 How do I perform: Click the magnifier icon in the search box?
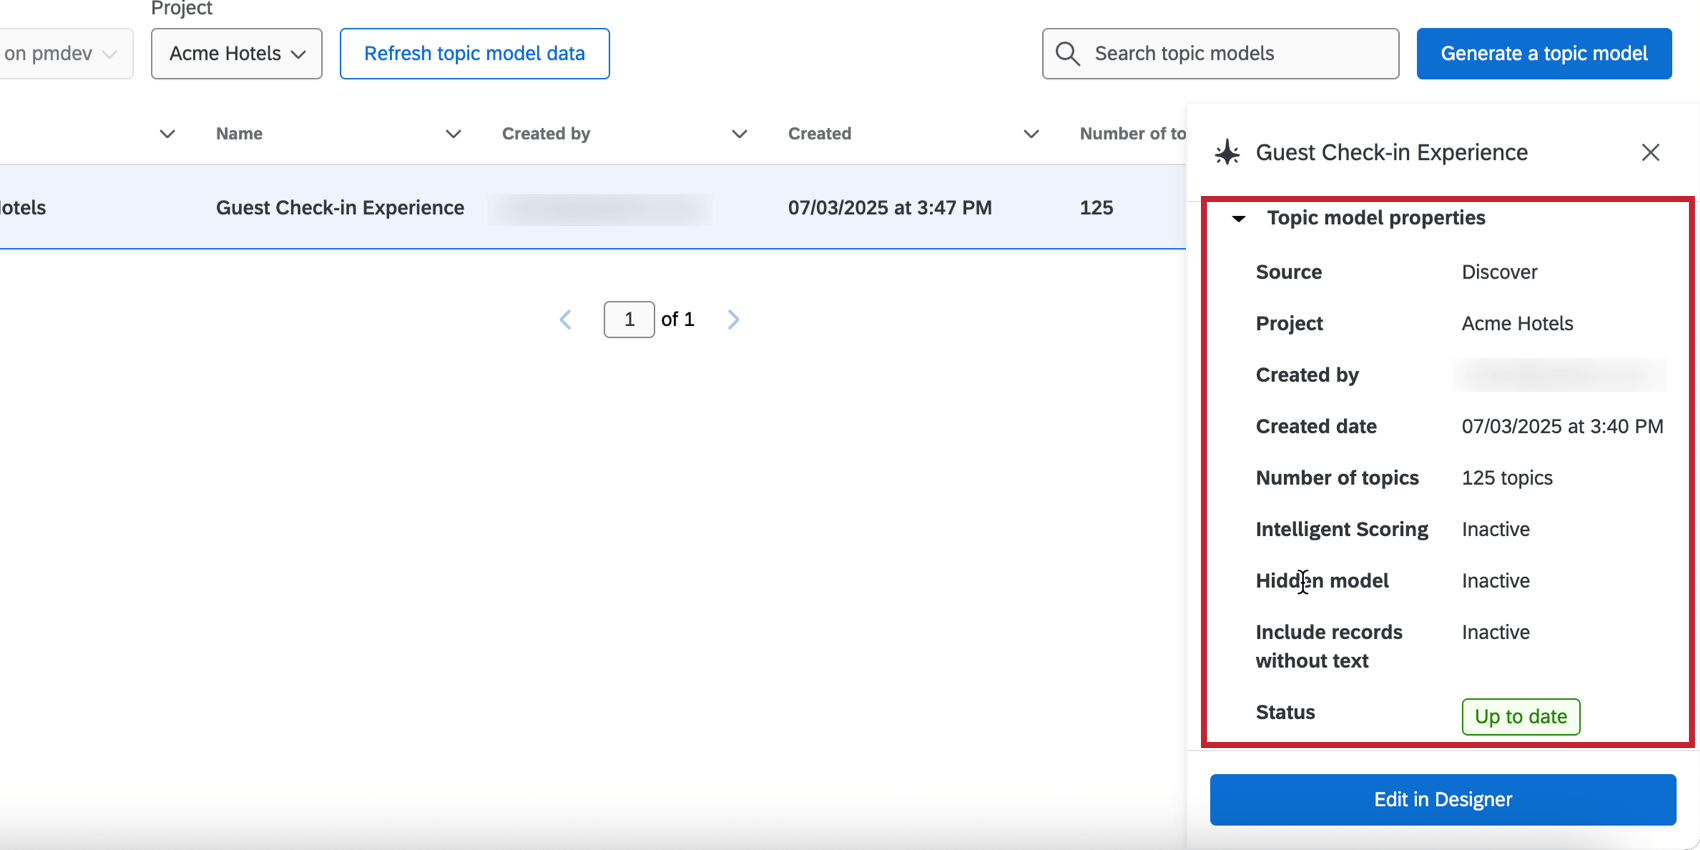pyautogui.click(x=1068, y=54)
